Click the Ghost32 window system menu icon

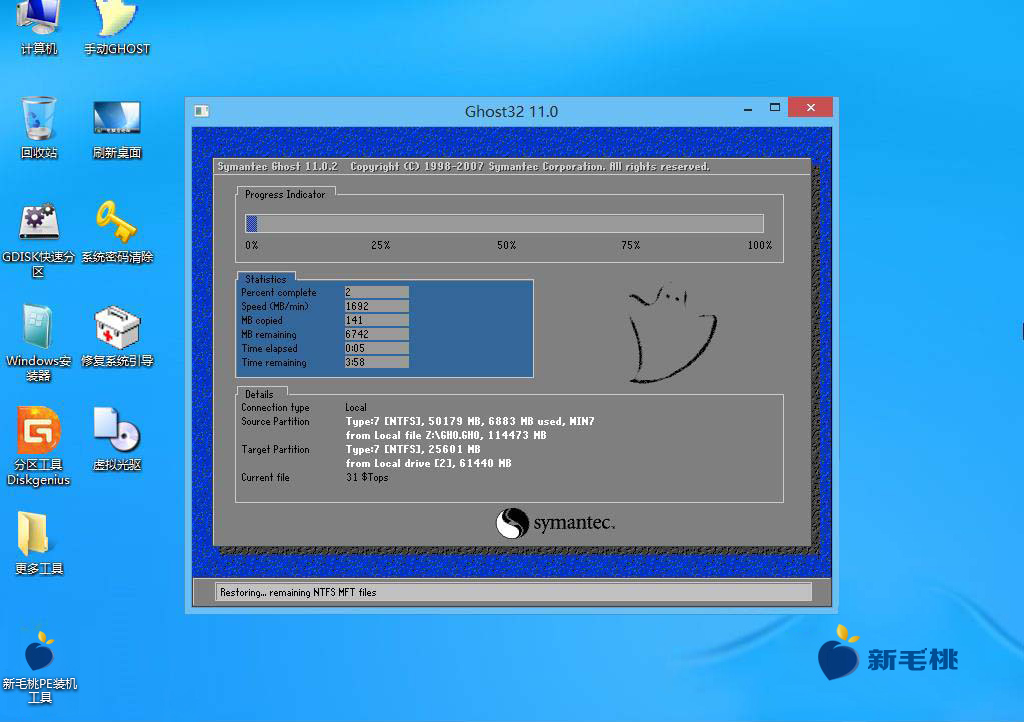(x=201, y=111)
